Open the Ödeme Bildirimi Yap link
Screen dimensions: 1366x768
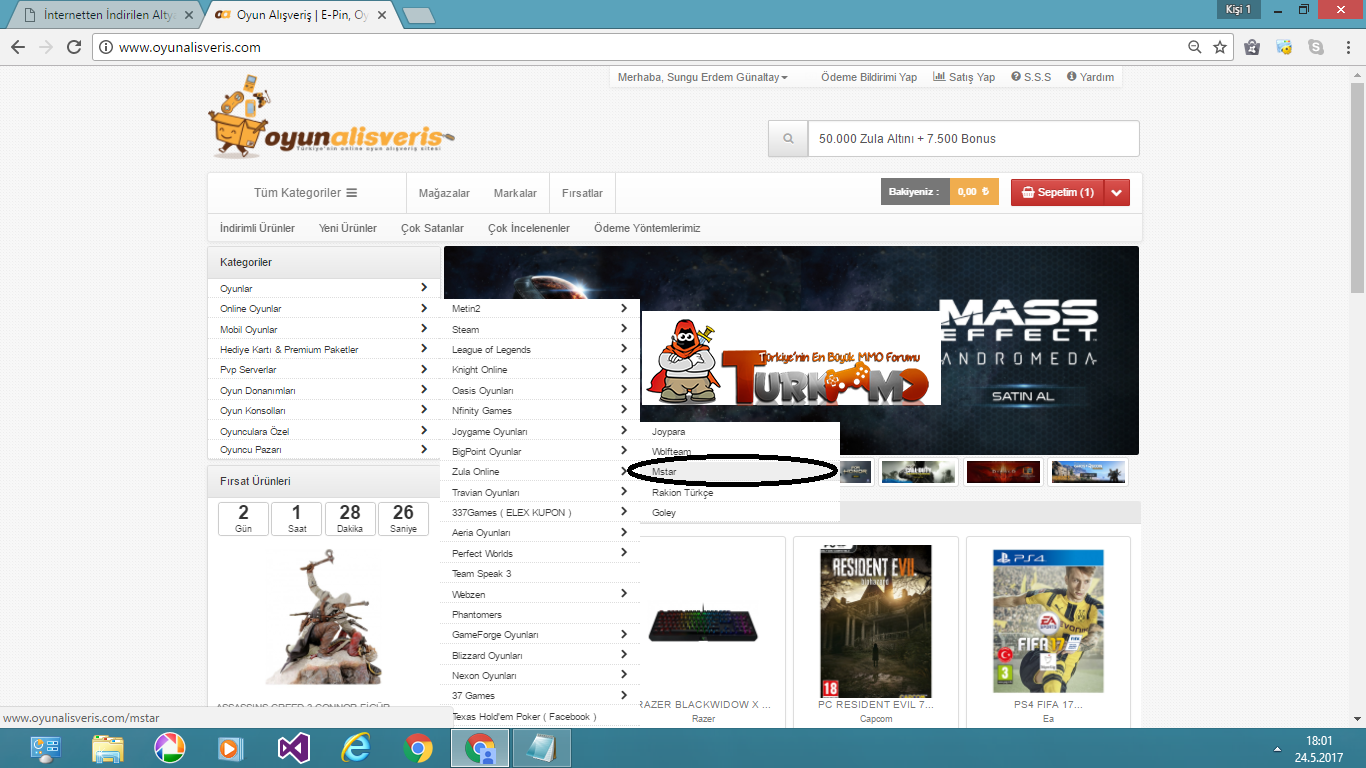point(869,77)
